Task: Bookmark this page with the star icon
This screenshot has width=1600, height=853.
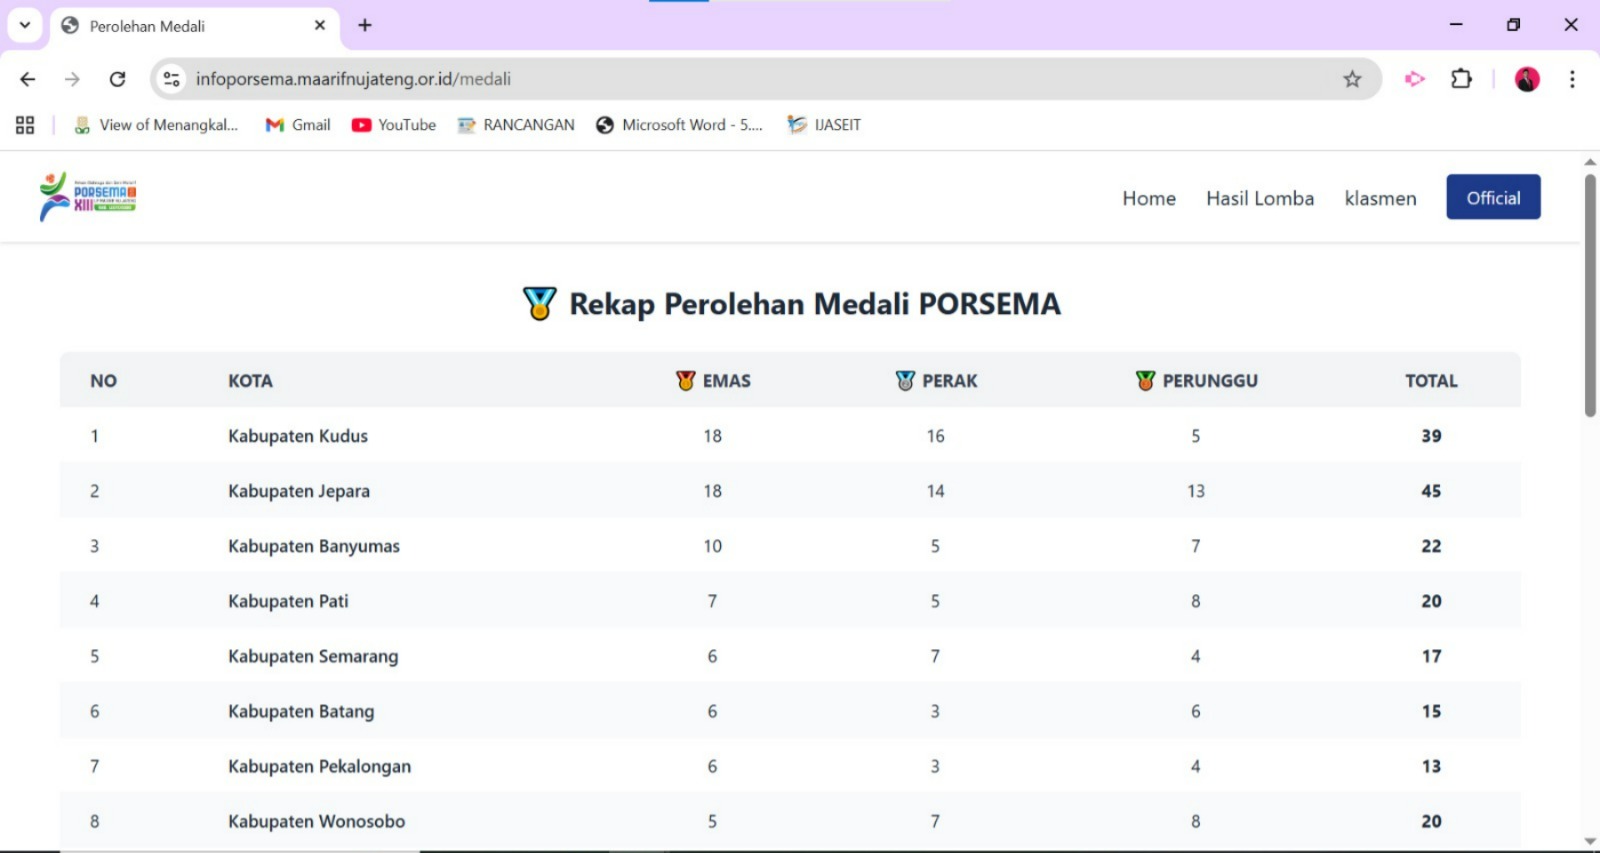Action: pyautogui.click(x=1352, y=79)
